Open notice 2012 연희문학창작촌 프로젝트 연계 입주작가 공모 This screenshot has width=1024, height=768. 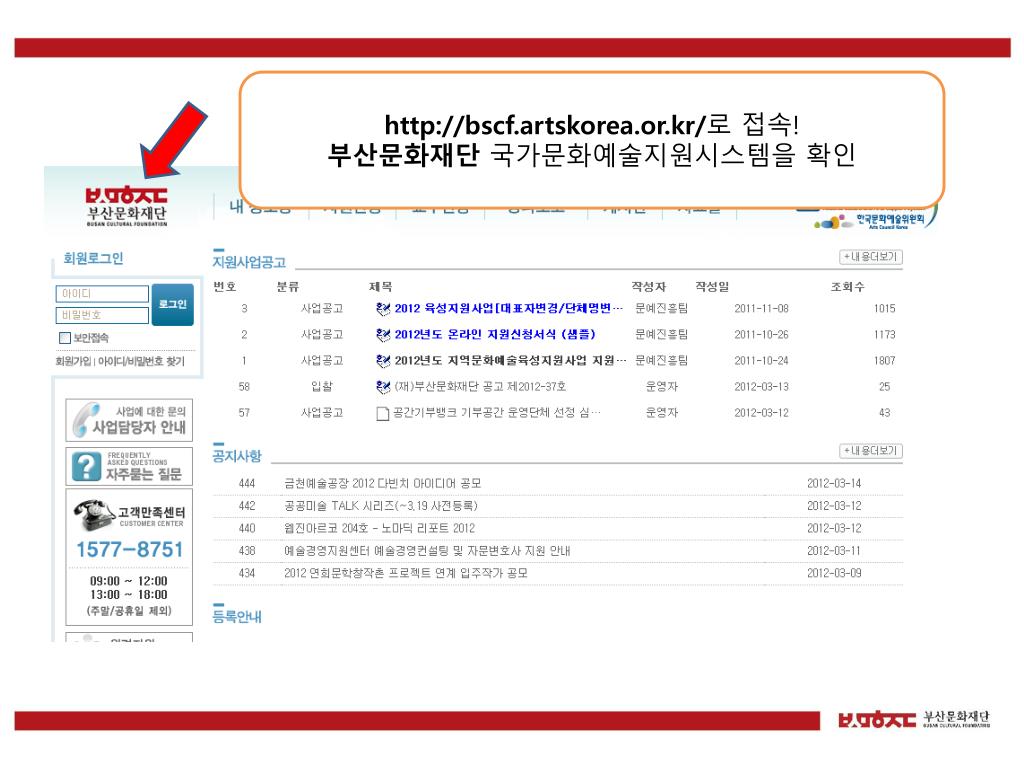tap(406, 573)
